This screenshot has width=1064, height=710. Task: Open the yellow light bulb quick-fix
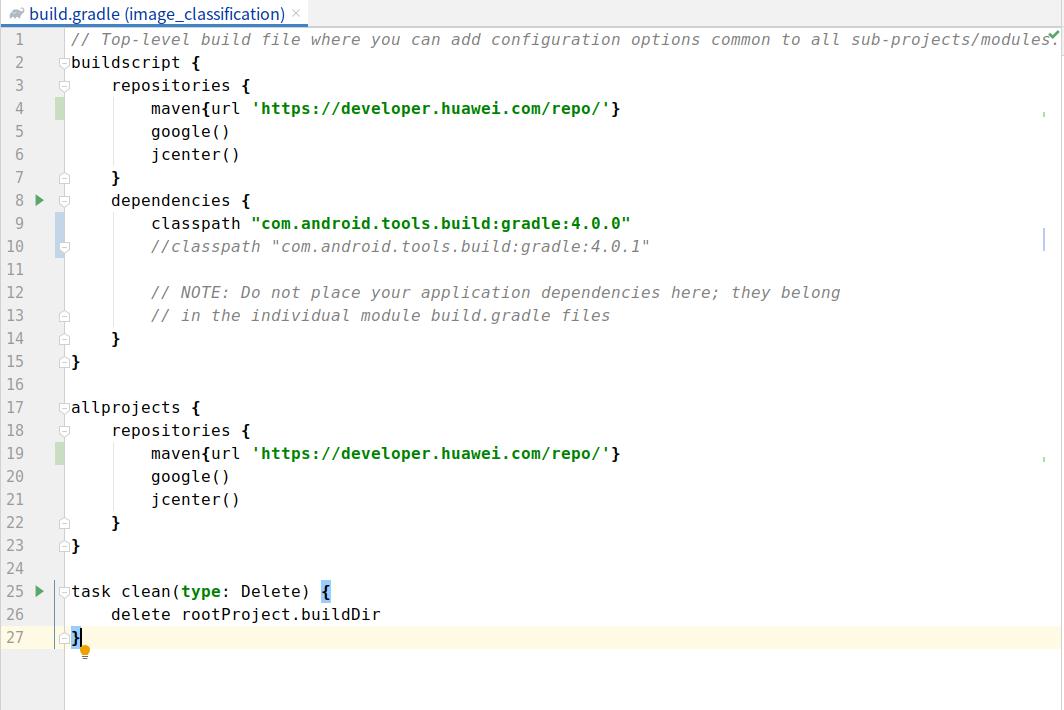pos(85,652)
